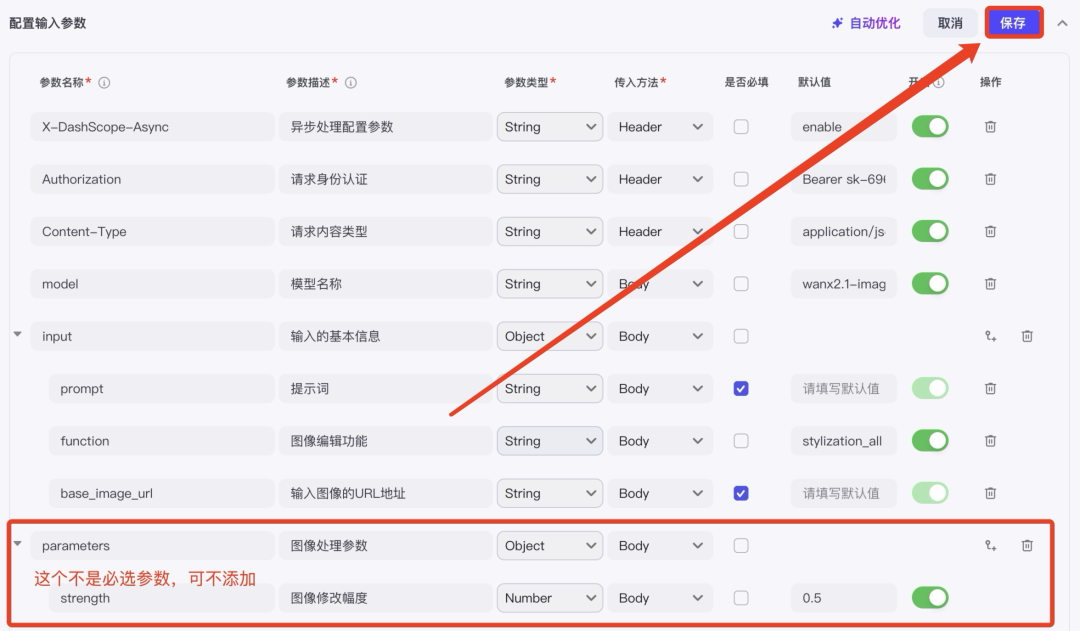Toggle off Authorization enable switch
The width and height of the screenshot is (1080, 631).
pyautogui.click(x=930, y=179)
